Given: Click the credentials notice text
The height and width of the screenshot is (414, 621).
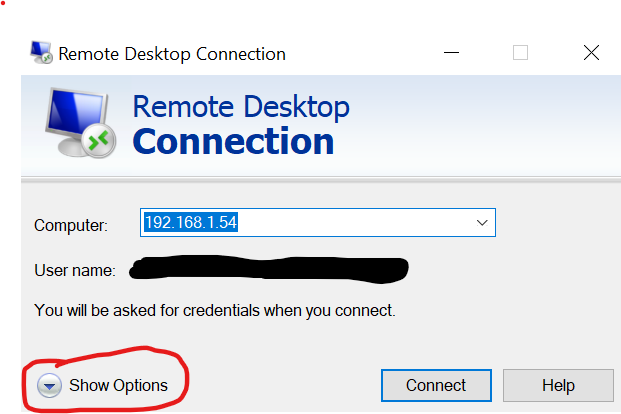Looking at the screenshot, I should pyautogui.click(x=215, y=311).
